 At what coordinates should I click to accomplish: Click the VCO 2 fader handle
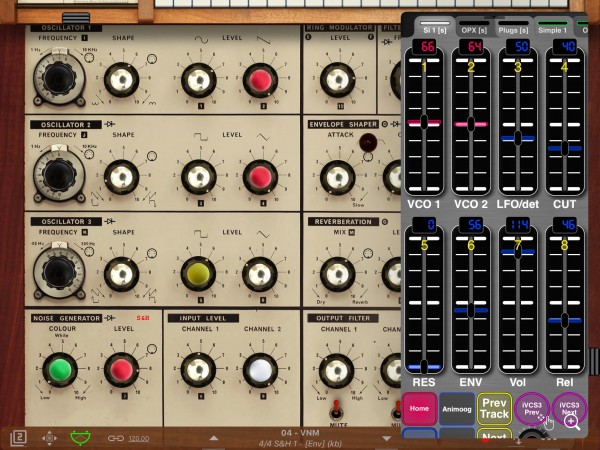coord(471,124)
